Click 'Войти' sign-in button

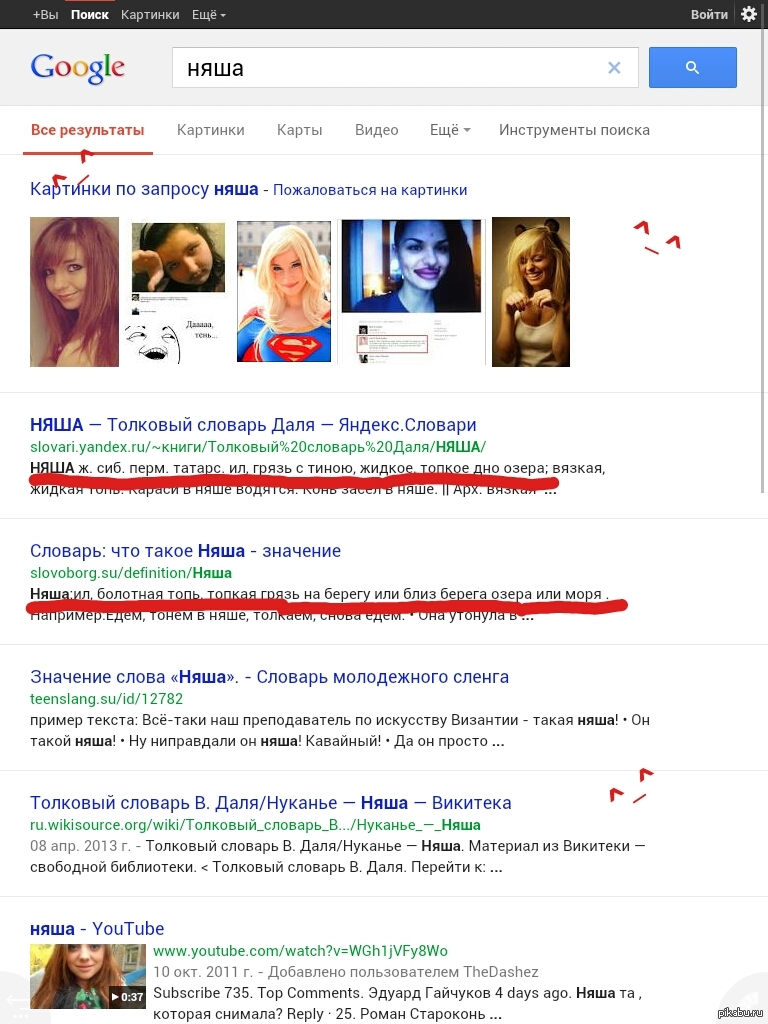click(709, 15)
